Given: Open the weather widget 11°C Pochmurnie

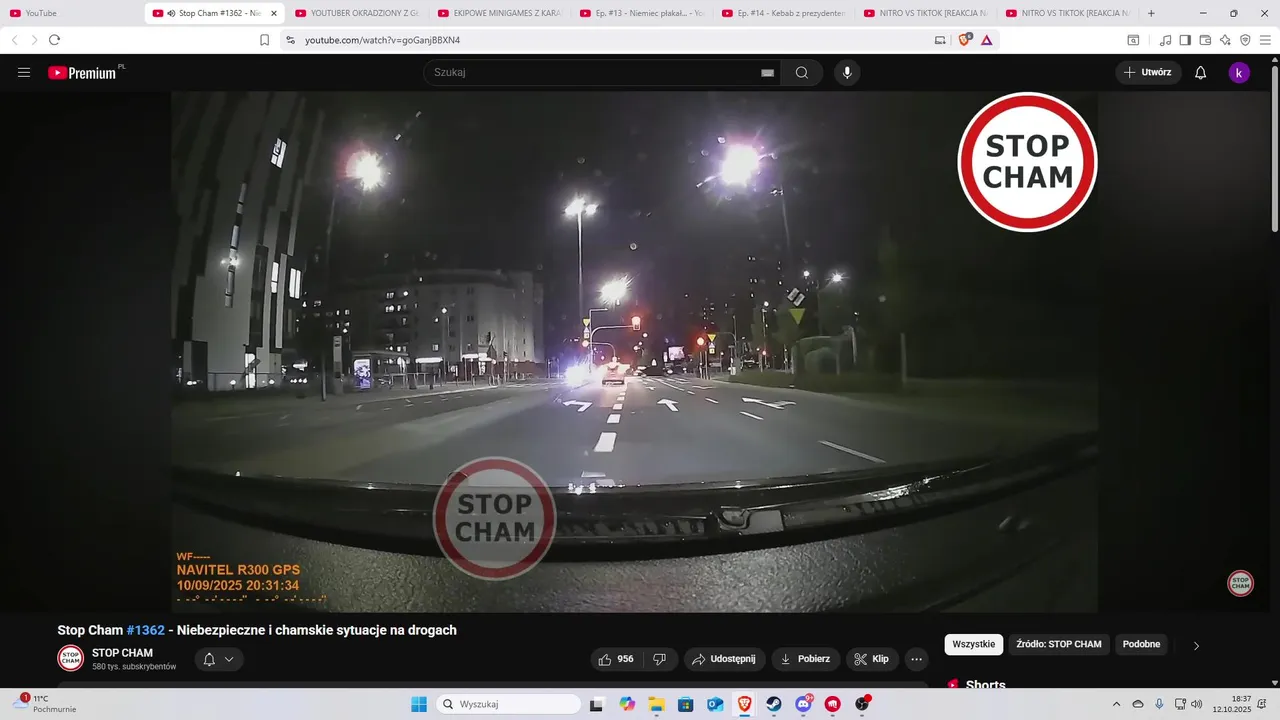Looking at the screenshot, I should coord(45,704).
